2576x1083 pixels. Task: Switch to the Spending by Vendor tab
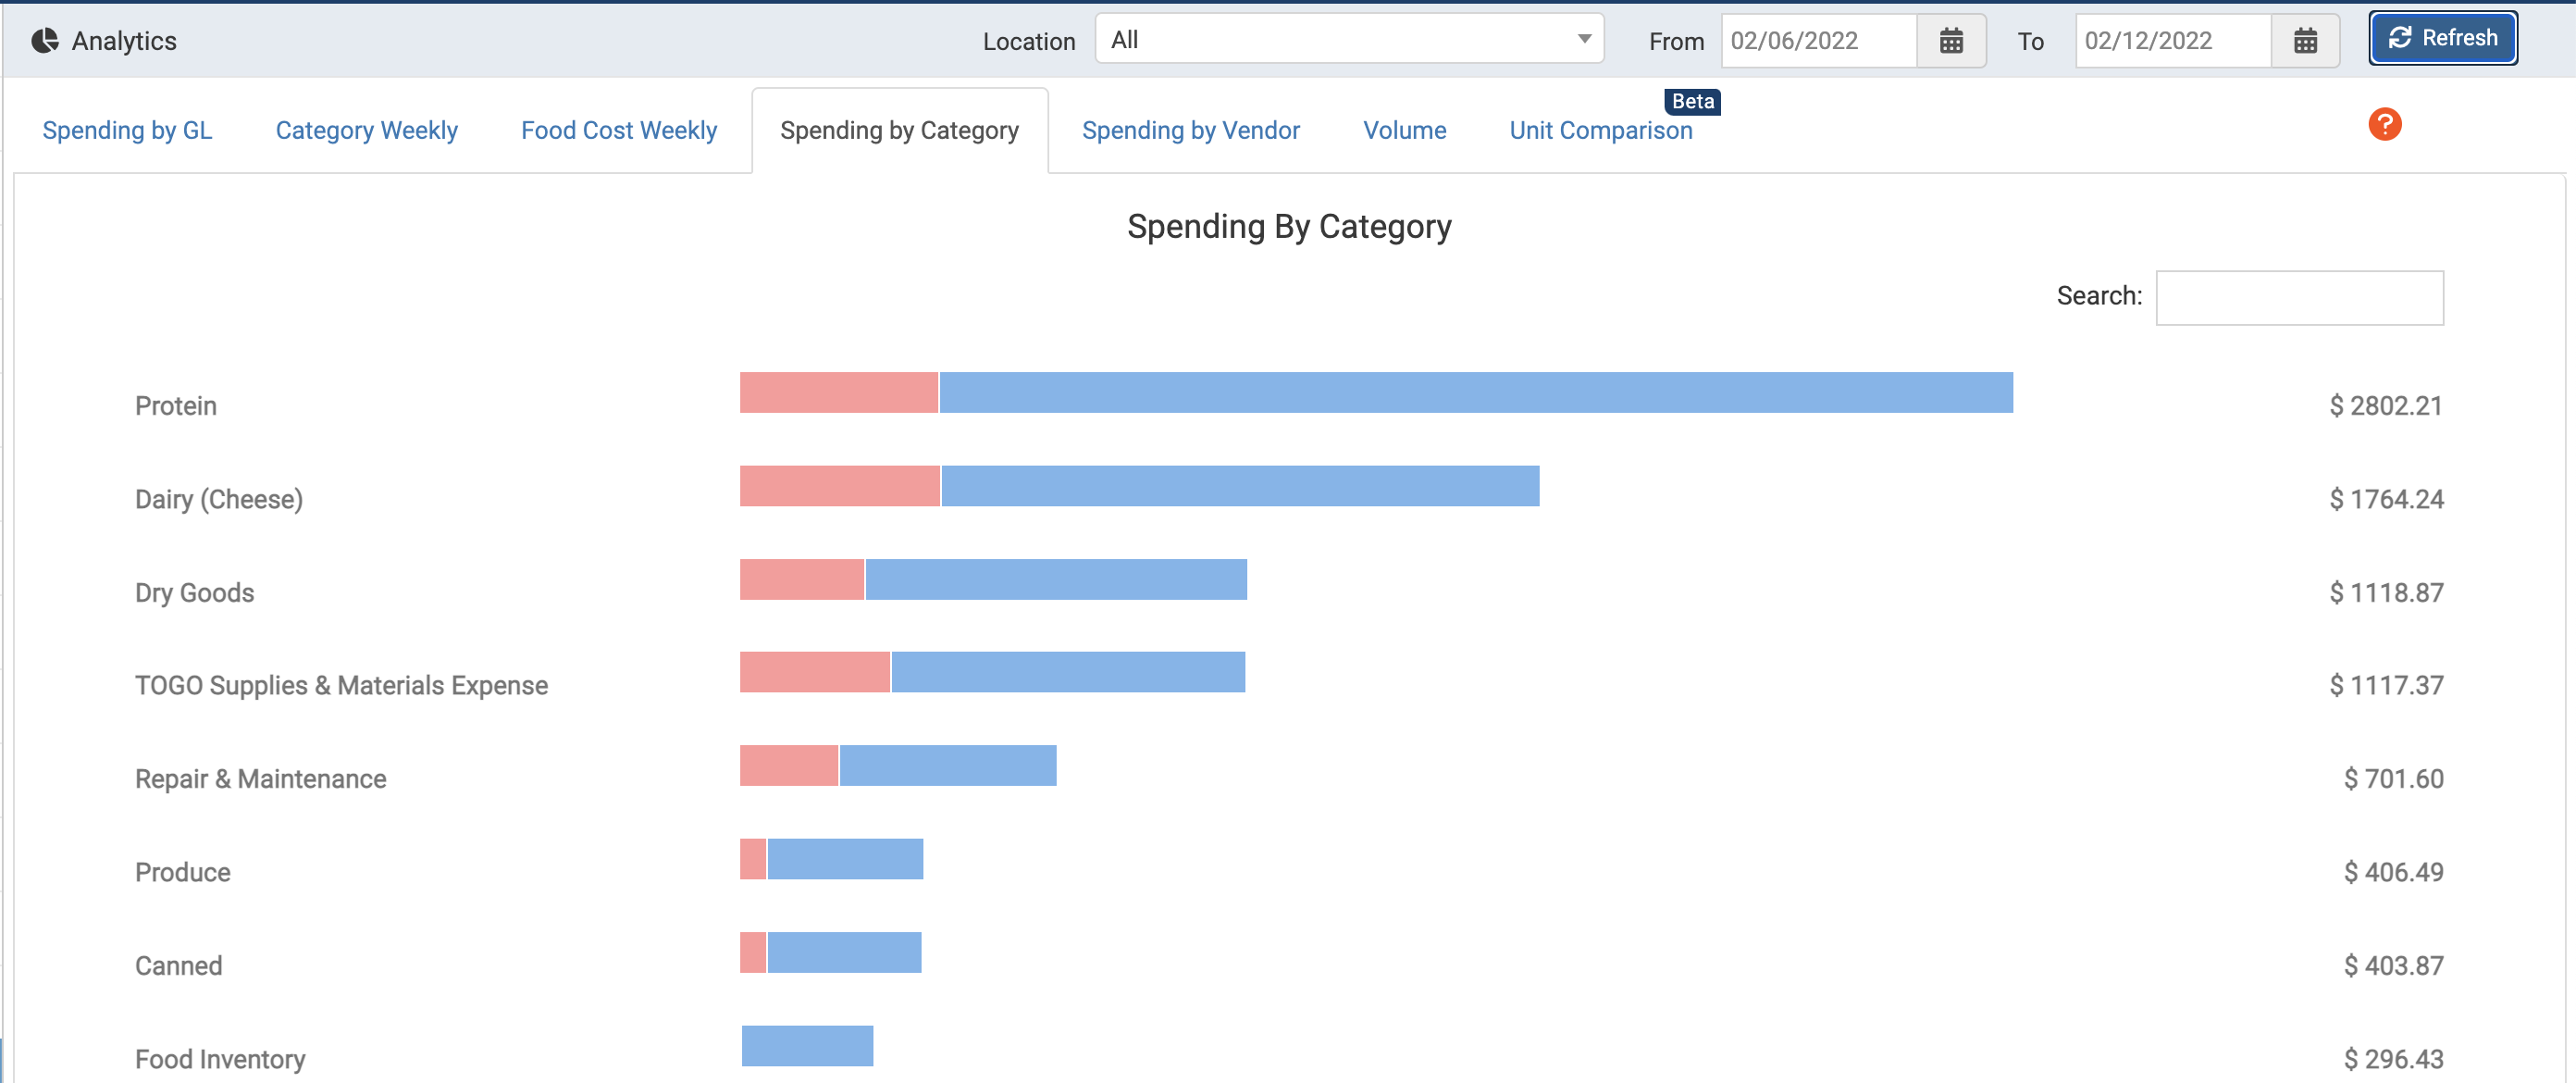pos(1191,130)
